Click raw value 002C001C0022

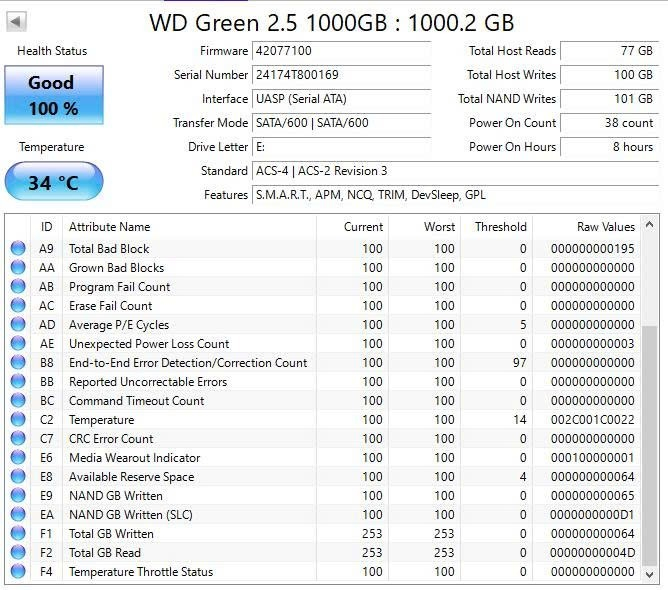point(593,420)
